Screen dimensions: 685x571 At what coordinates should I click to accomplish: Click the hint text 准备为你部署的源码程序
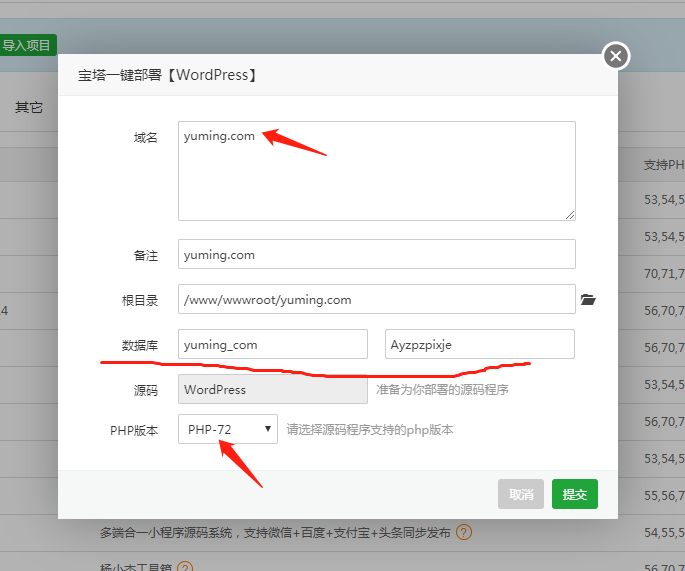[x=442, y=389]
